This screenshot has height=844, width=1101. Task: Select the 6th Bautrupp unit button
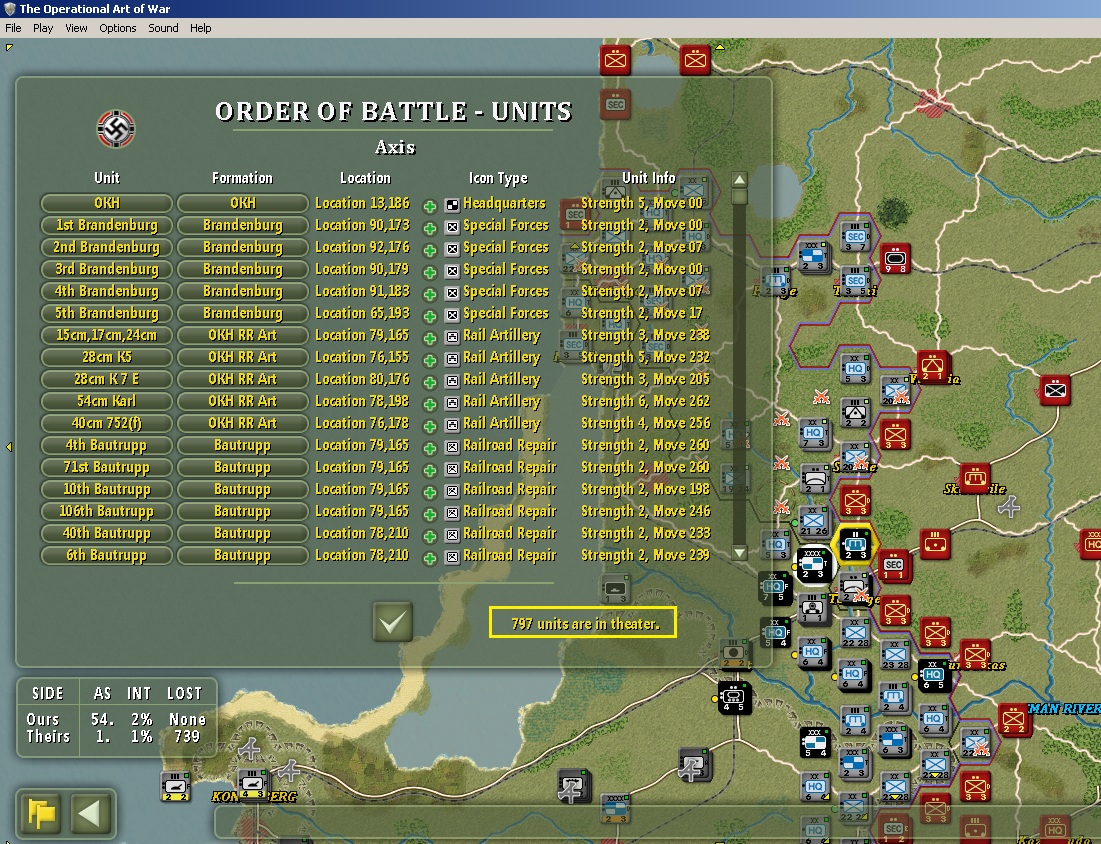(107, 555)
